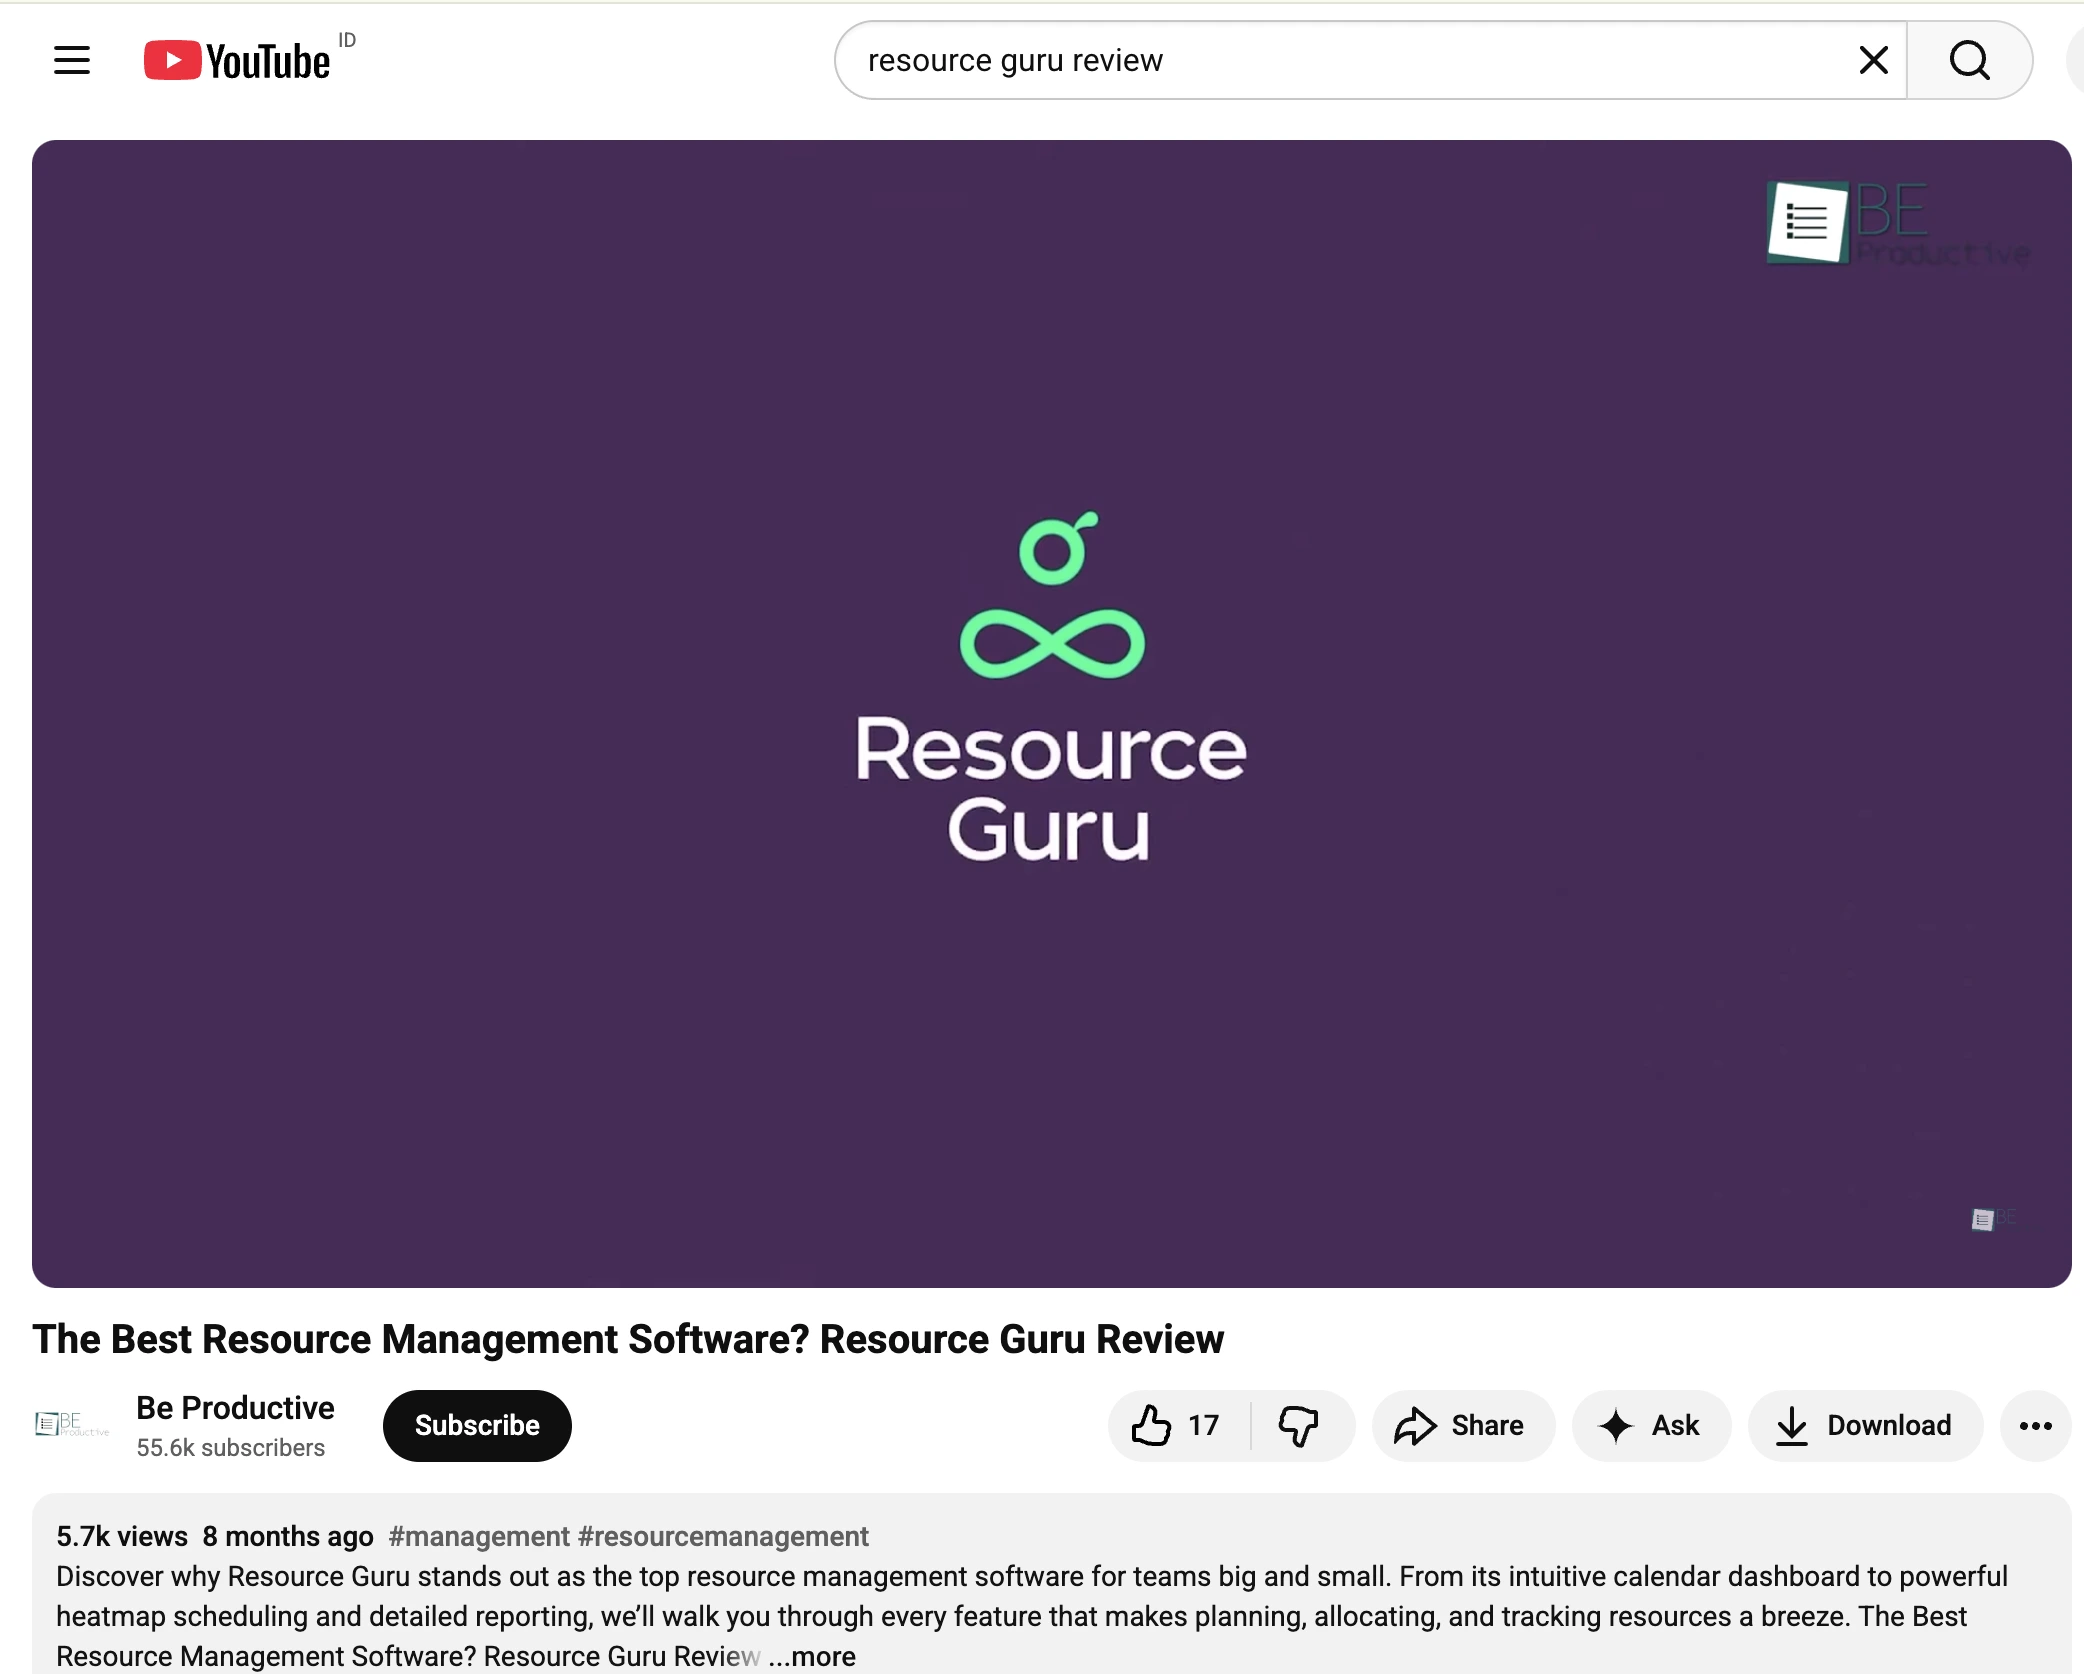Image resolution: width=2084 pixels, height=1674 pixels.
Task: Click small channel branding icon bottom-right of video
Action: click(x=1989, y=1218)
